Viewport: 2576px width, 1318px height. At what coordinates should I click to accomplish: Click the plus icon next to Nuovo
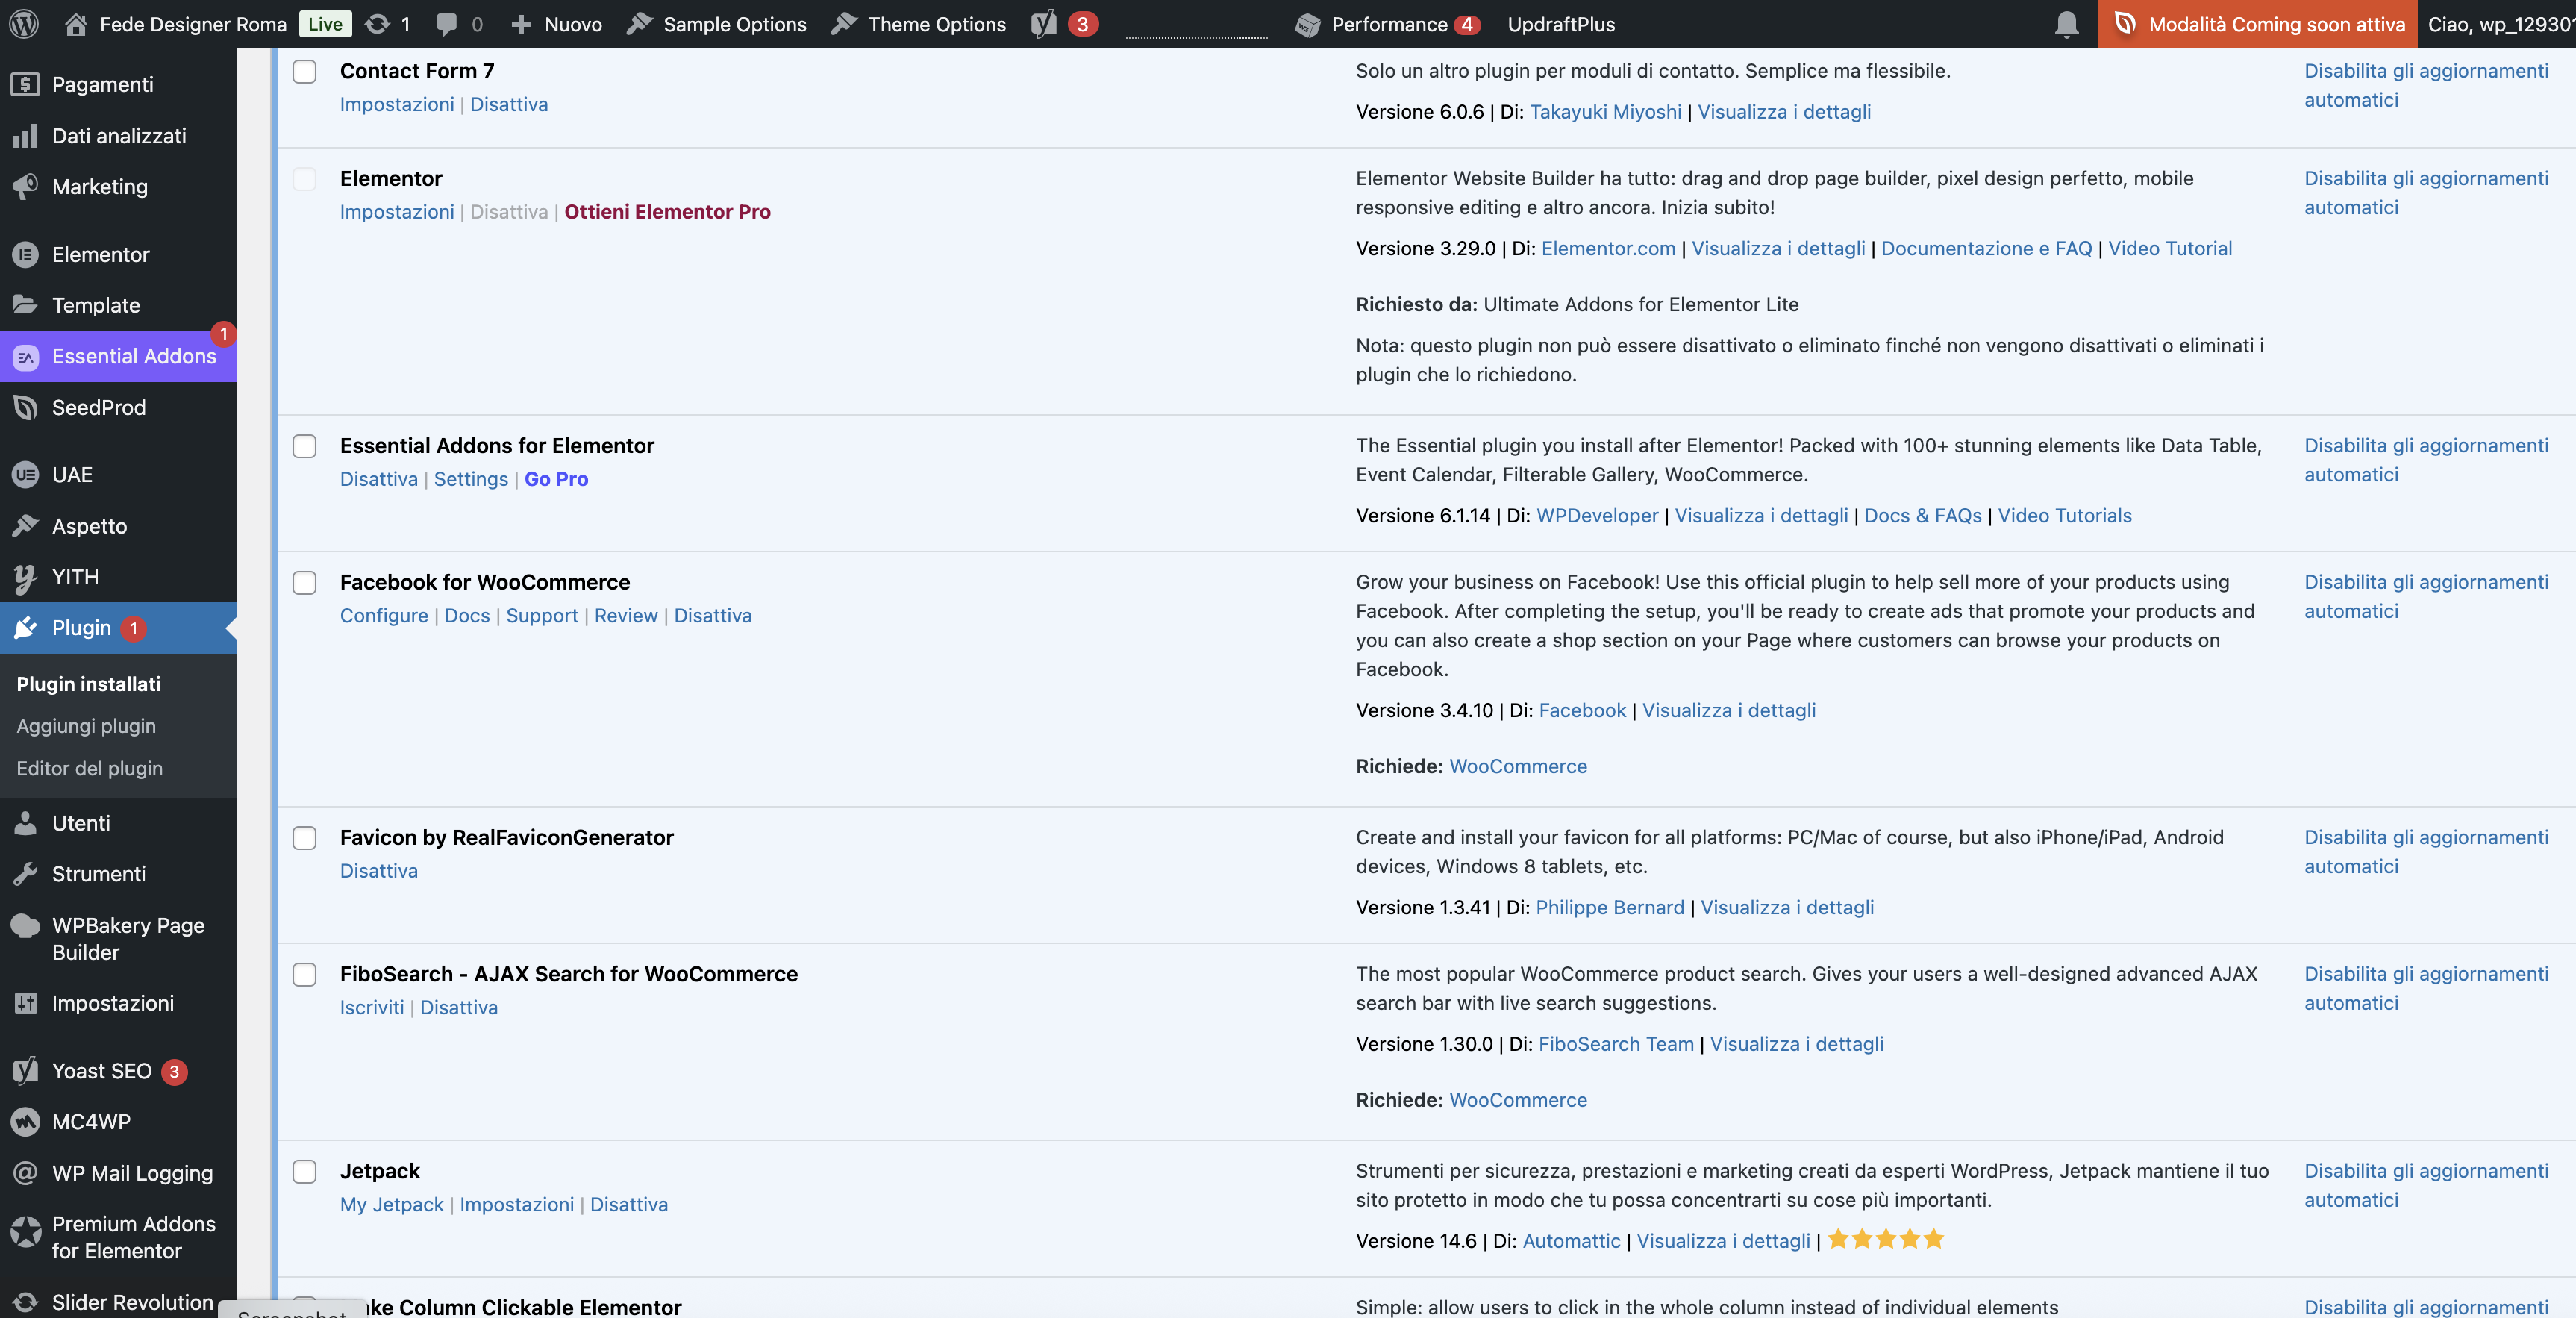[x=520, y=24]
